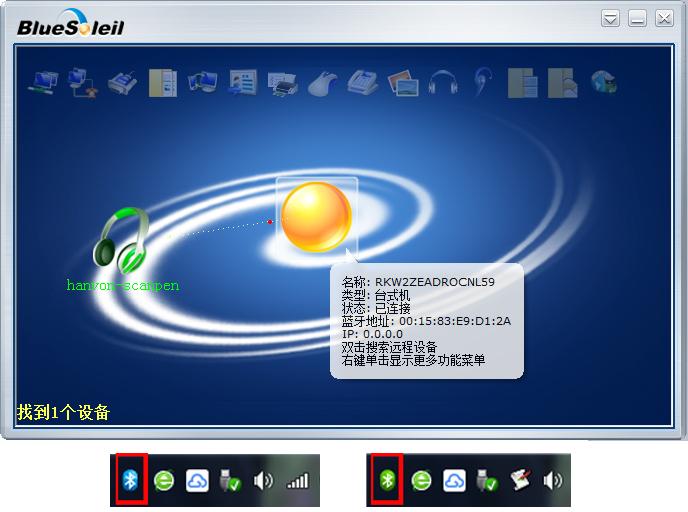Open the BlueSoleil title bar dropdown menu button

click(610, 18)
